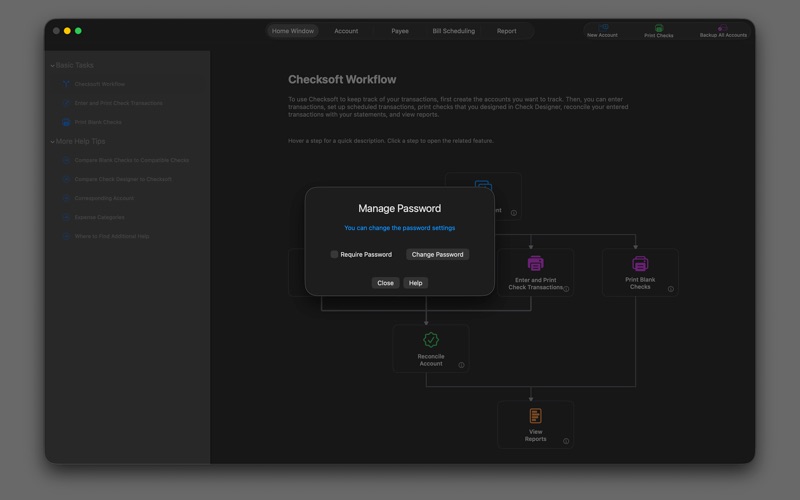Screen dimensions: 800x500
Task: Click the "View Reports" card label
Action: (x=535, y=435)
